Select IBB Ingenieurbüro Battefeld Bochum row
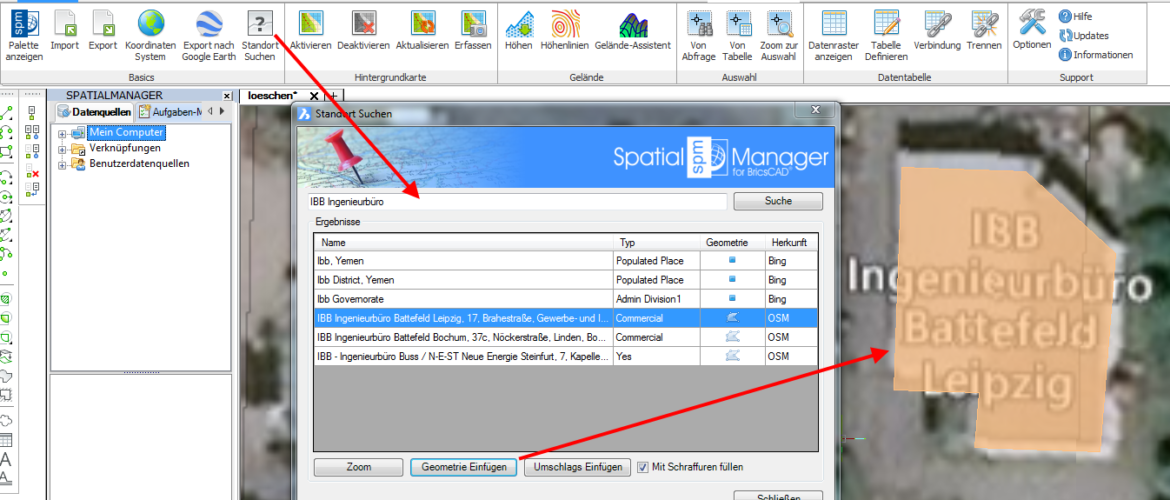 566,337
